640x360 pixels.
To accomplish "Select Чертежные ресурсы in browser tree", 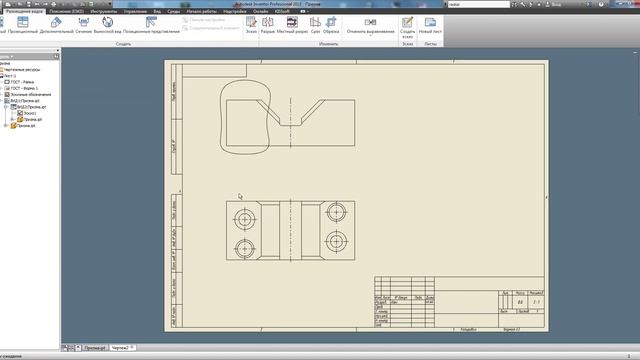I will coord(21,69).
